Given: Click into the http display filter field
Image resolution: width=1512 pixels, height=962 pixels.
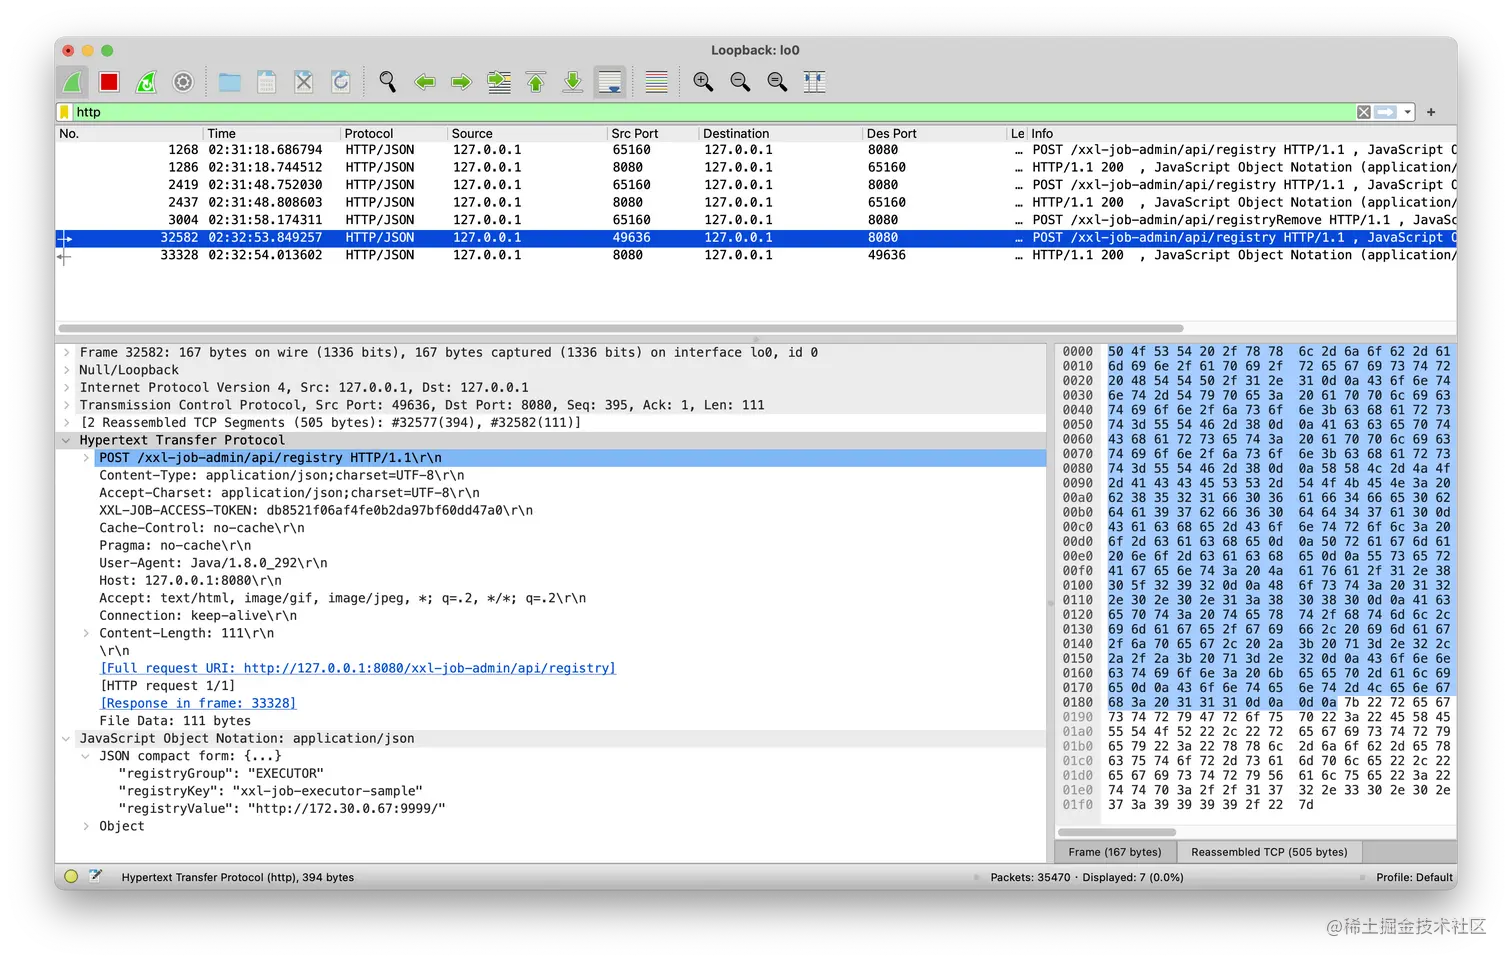Looking at the screenshot, I should tap(714, 112).
